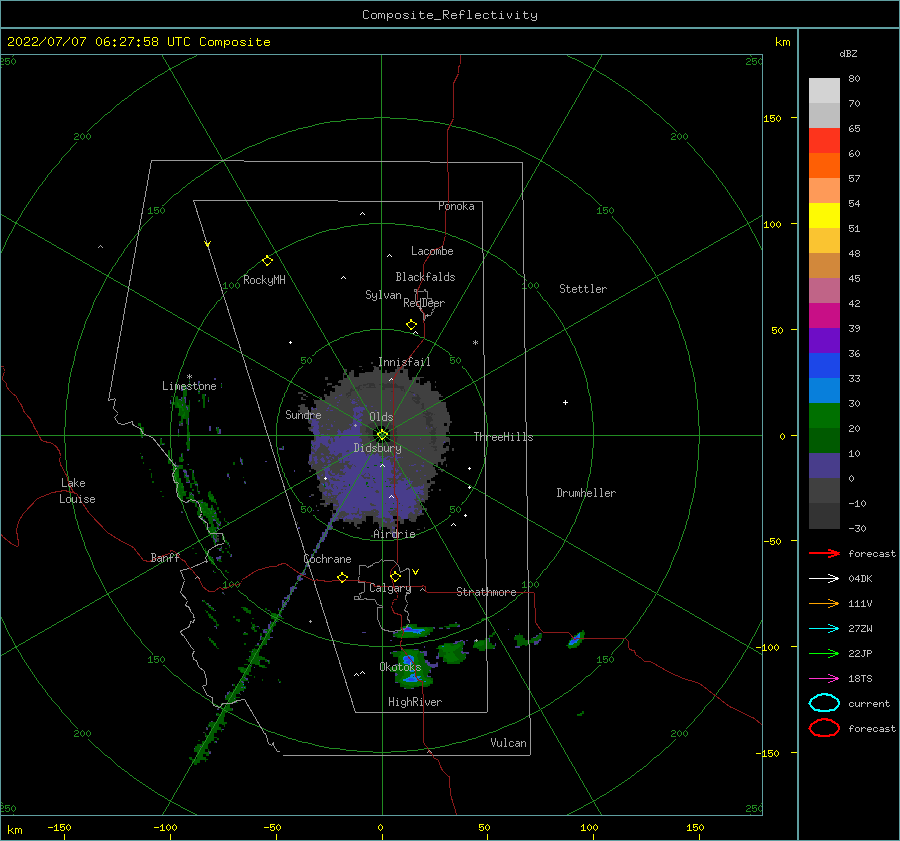The image size is (900, 841).
Task: Click the Blackfalds label
Action: click(x=425, y=277)
